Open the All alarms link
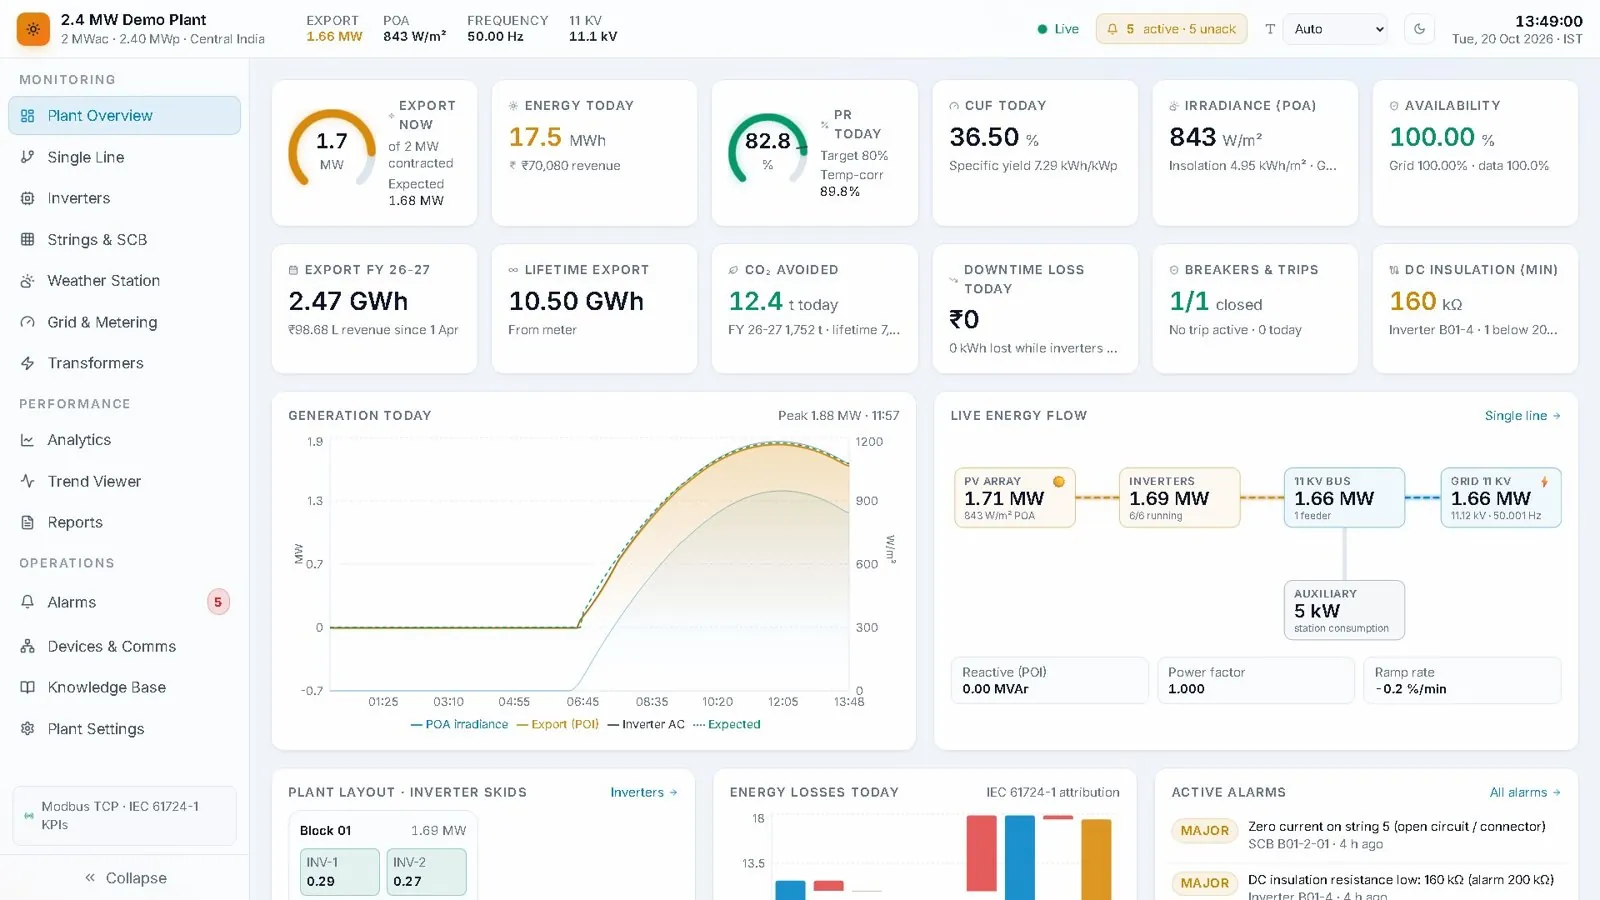The image size is (1600, 900). click(x=1525, y=792)
